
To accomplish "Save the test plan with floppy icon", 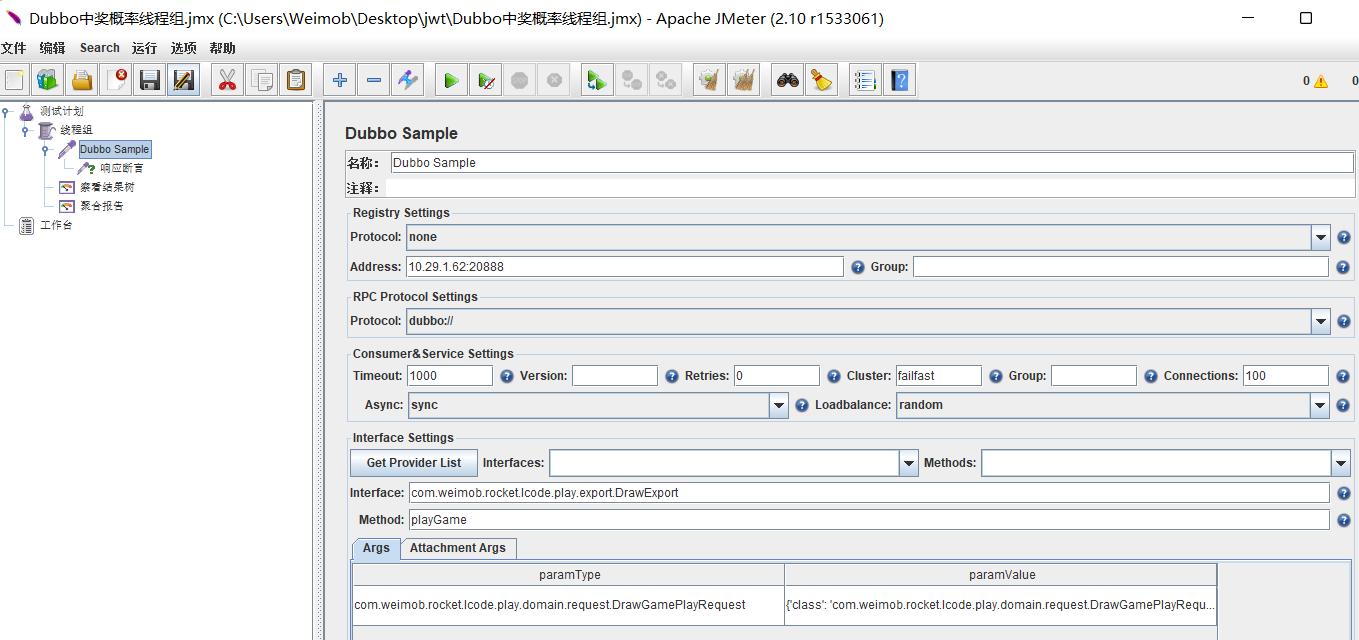I will coord(150,80).
